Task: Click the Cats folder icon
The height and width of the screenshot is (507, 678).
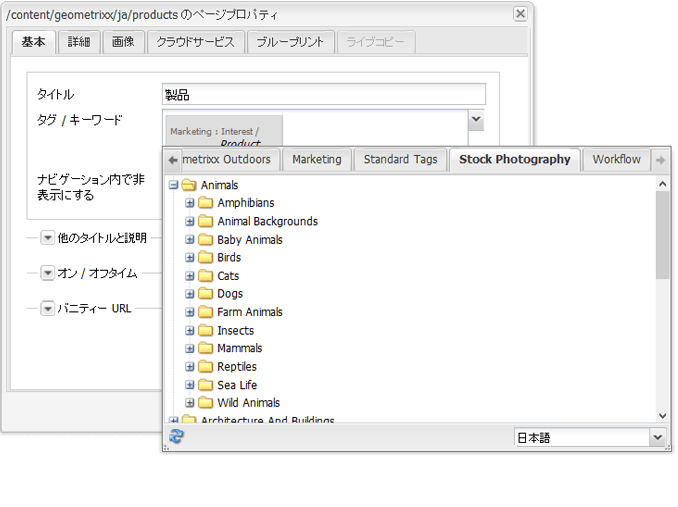Action: click(x=205, y=276)
